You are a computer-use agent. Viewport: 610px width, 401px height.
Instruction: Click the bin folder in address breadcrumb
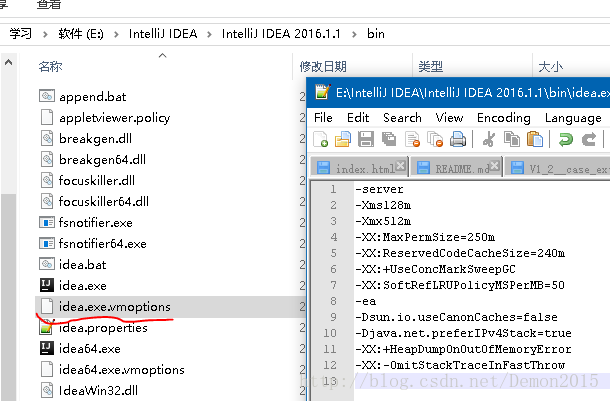tap(375, 34)
